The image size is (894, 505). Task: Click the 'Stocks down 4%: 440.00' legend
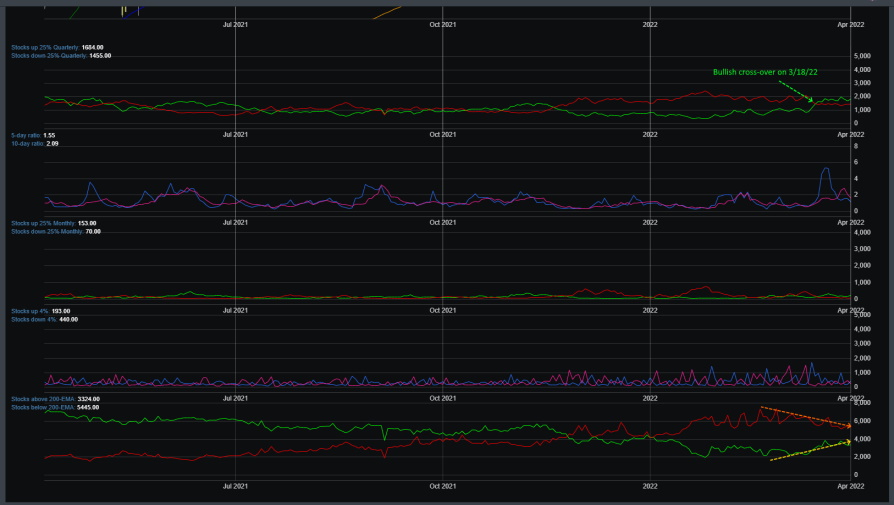44,319
